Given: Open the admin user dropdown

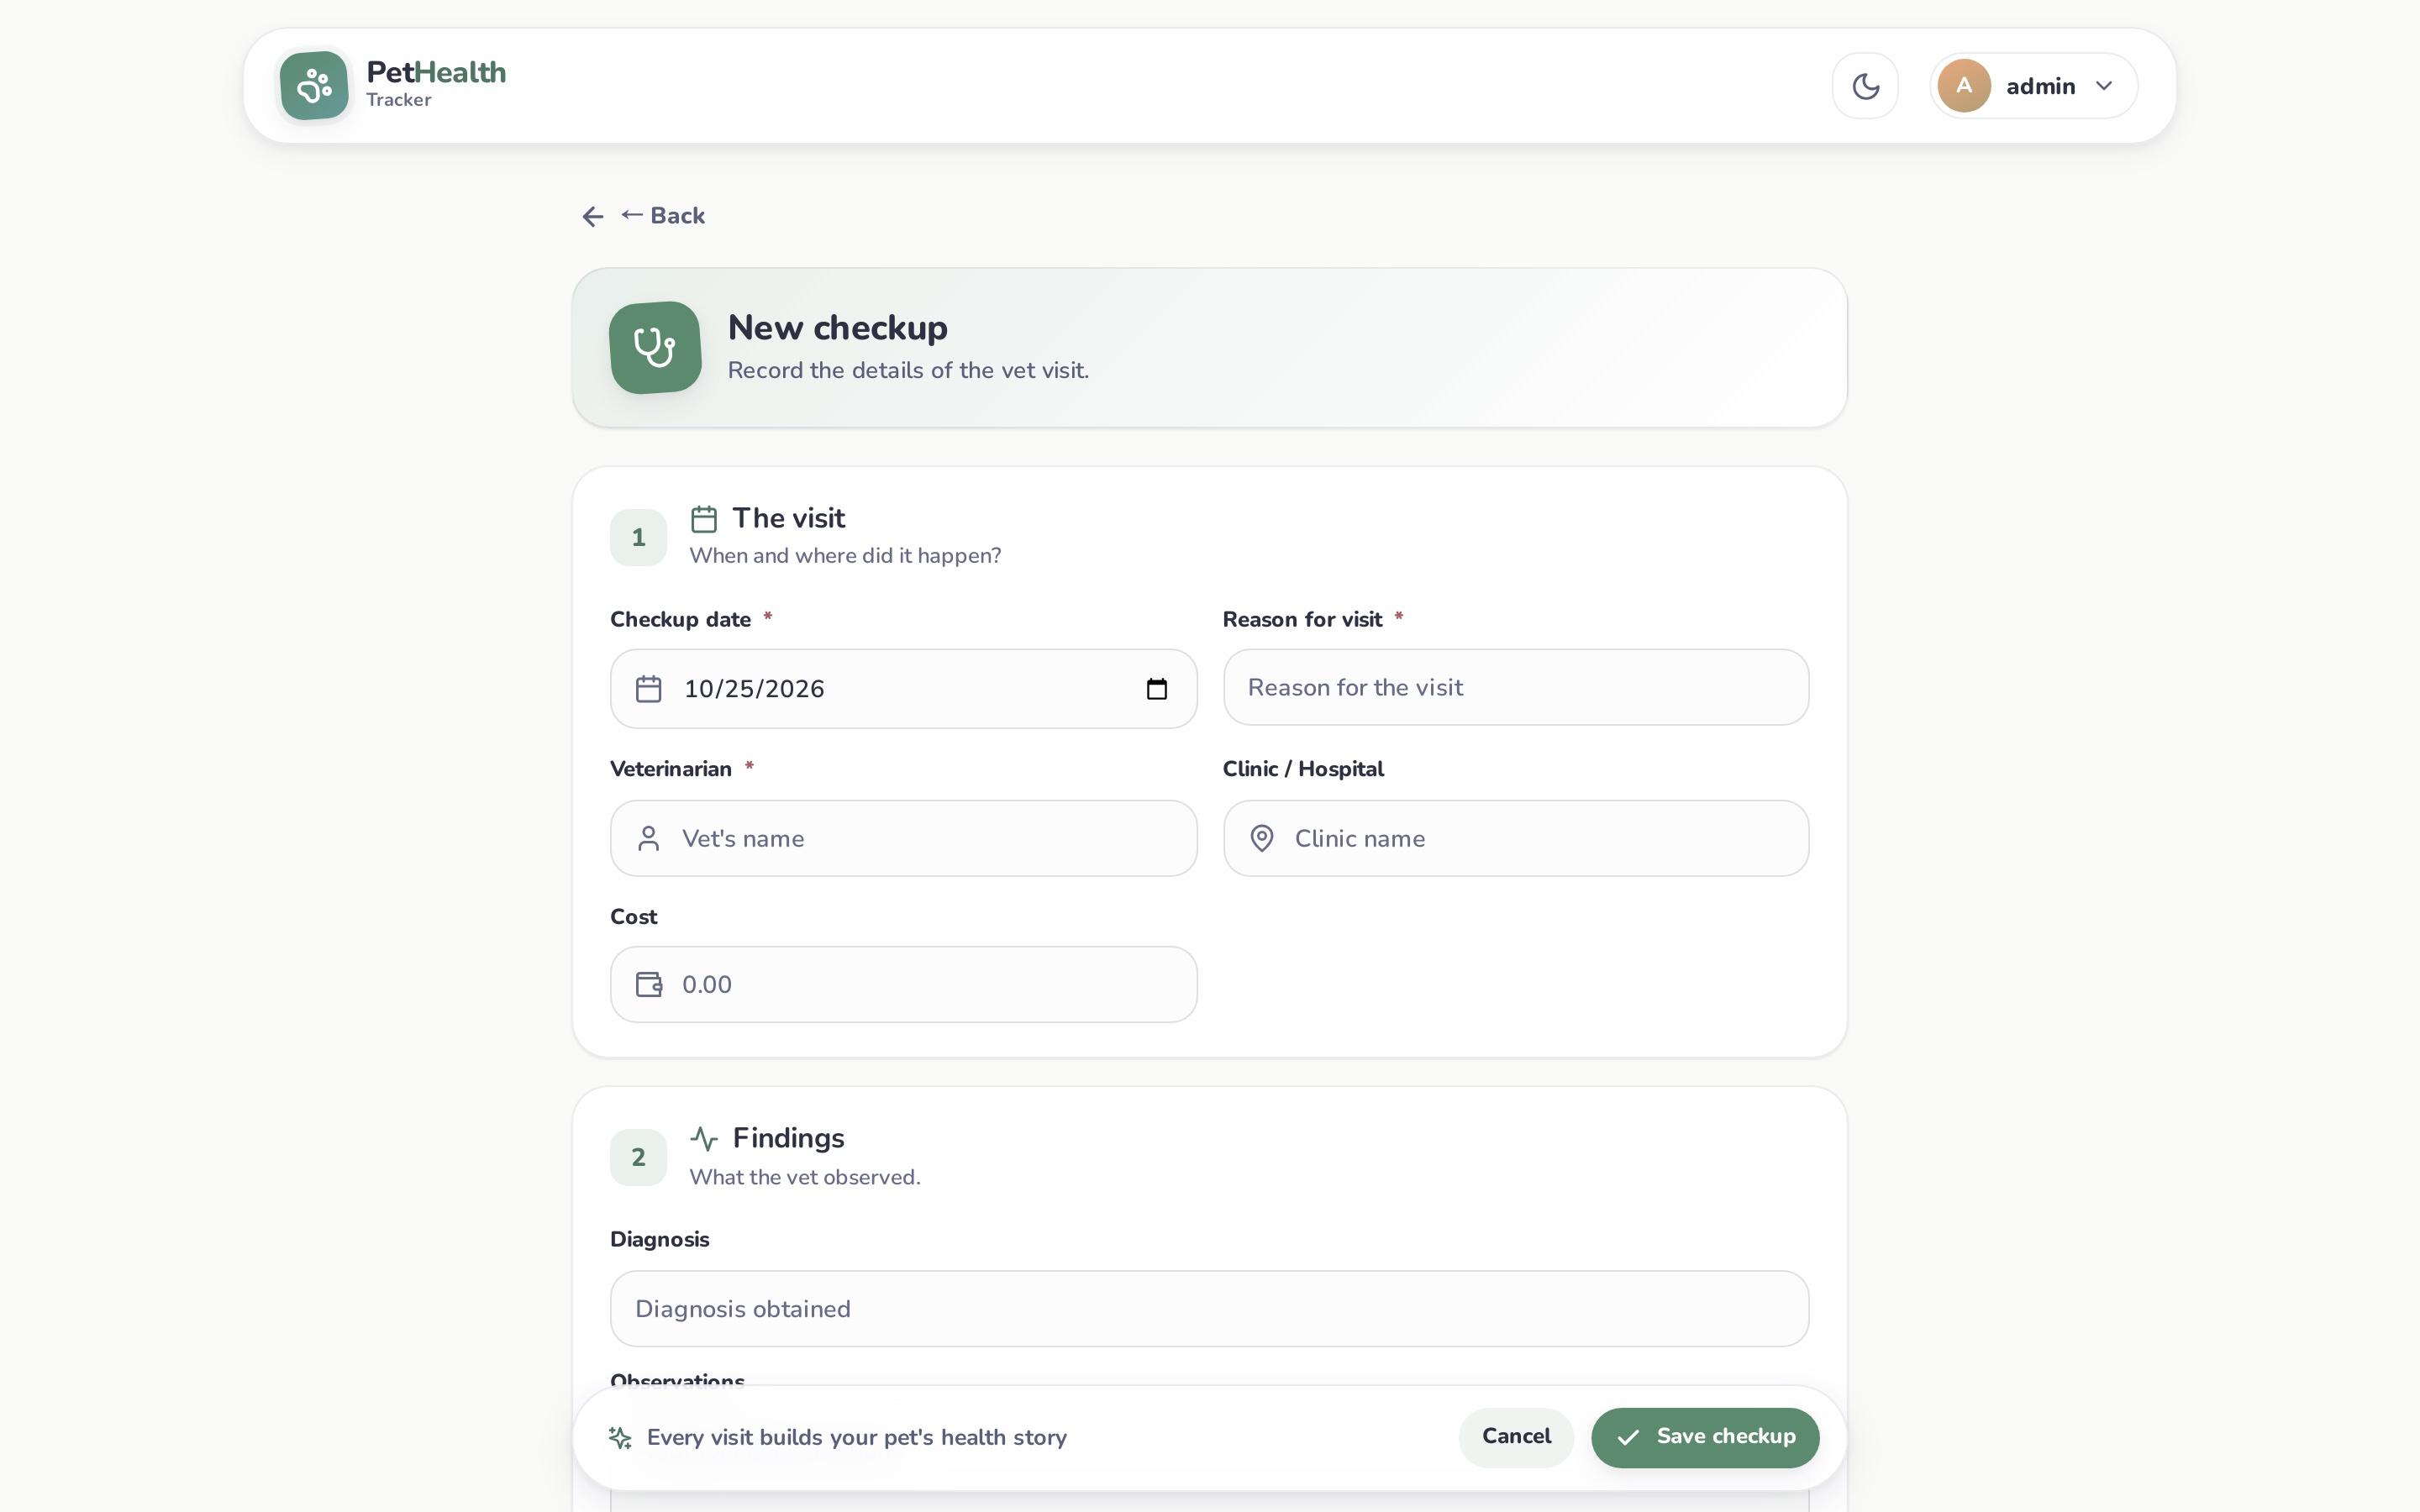Looking at the screenshot, I should (x=2033, y=86).
